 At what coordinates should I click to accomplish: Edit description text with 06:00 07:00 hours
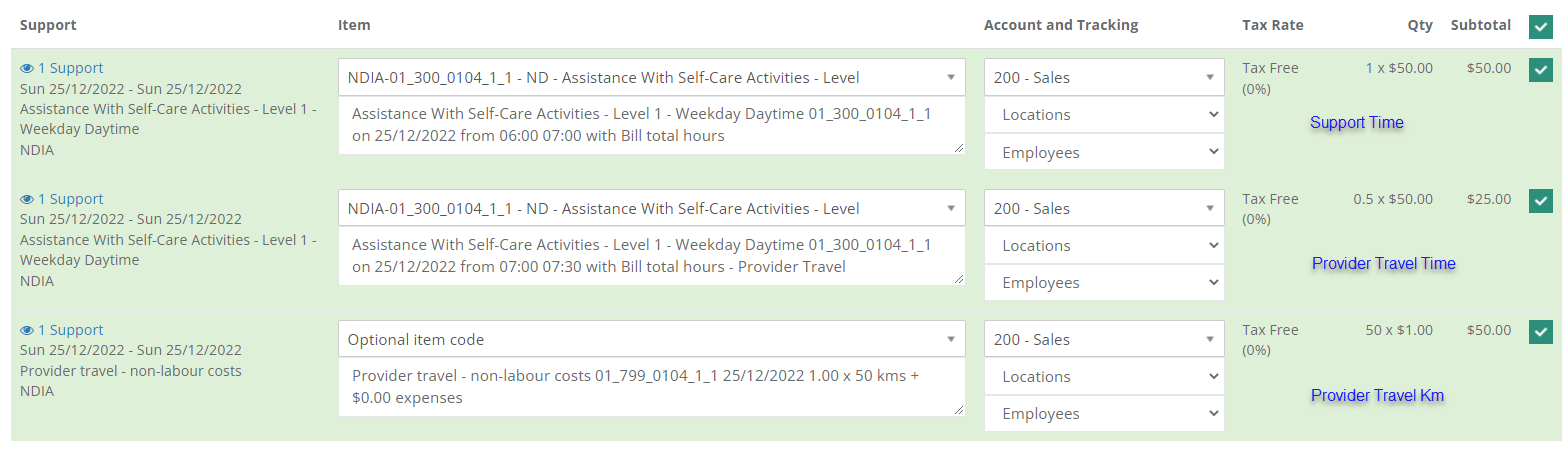pyautogui.click(x=651, y=125)
